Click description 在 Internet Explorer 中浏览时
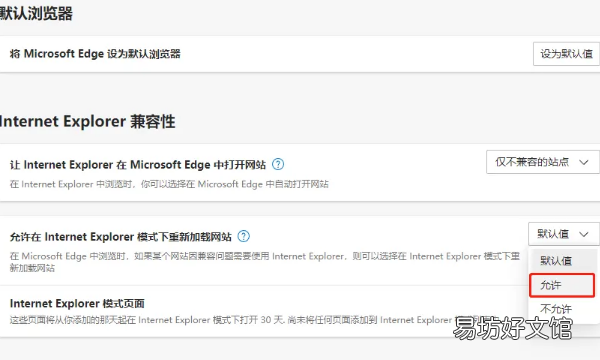Image resolution: width=600 pixels, height=360 pixels. pyautogui.click(x=169, y=184)
